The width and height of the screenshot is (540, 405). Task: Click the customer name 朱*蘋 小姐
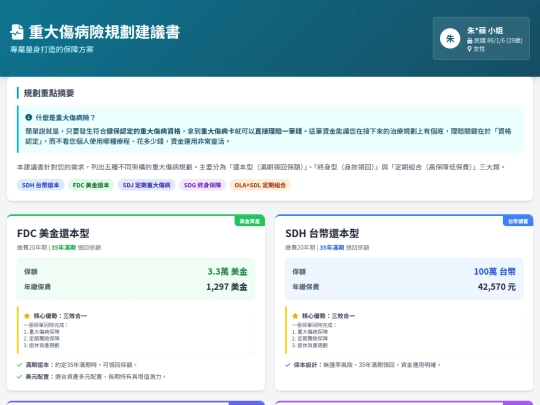tap(485, 31)
